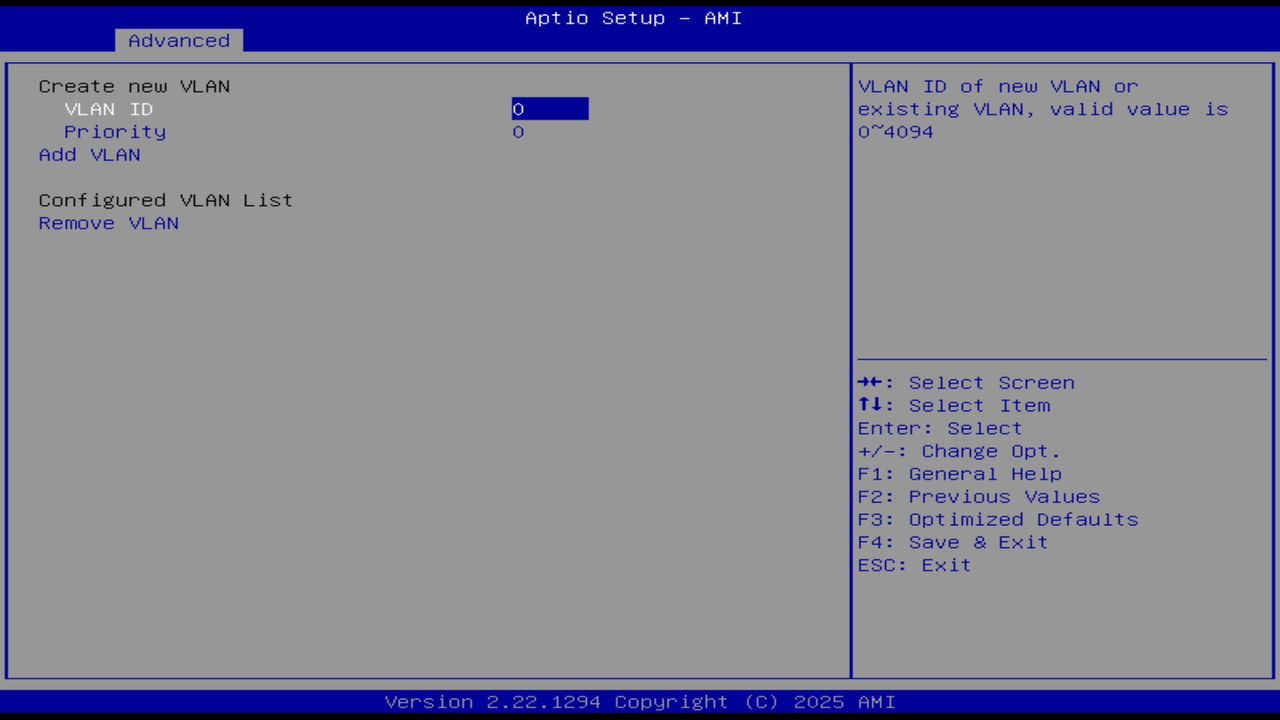Screen dimensions: 1280x720
Task: Activate the Add VLAN command
Action: coord(89,154)
